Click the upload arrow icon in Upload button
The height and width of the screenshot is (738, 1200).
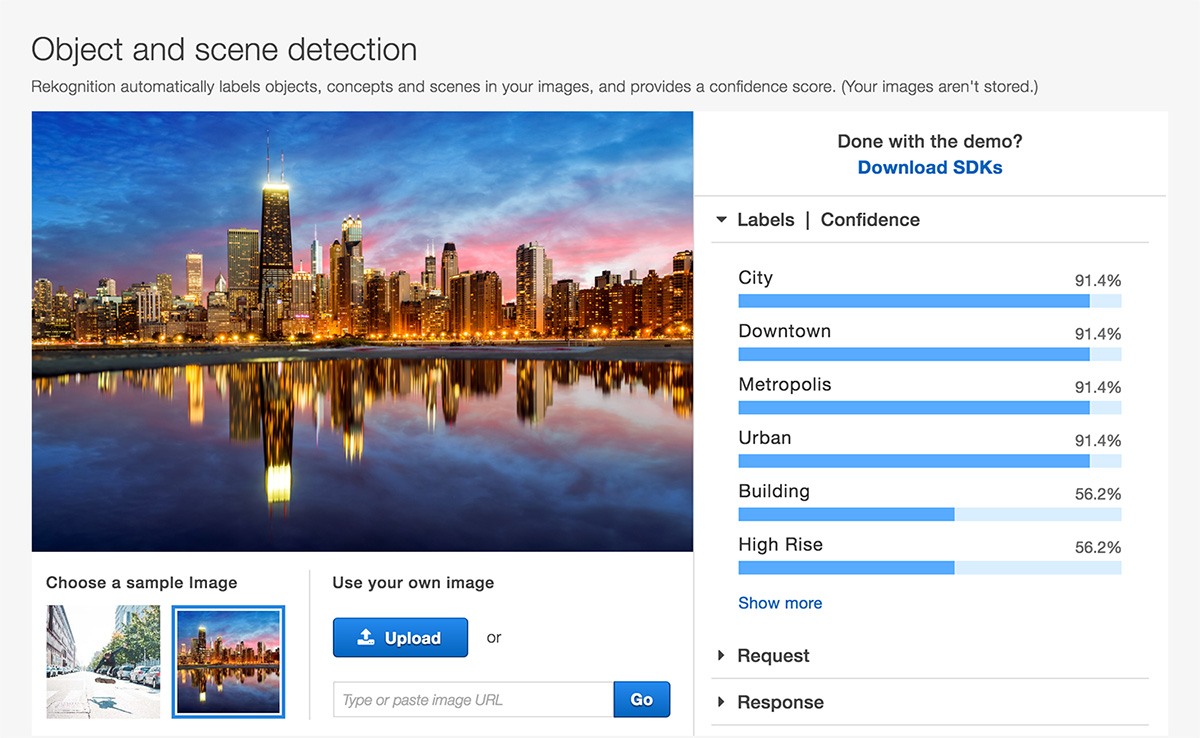click(366, 638)
